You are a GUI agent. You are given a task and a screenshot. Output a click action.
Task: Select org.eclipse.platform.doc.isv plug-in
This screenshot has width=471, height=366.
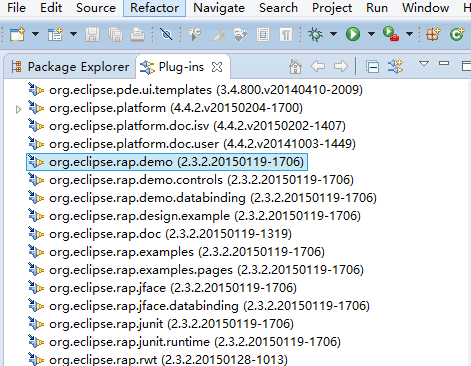click(x=187, y=126)
